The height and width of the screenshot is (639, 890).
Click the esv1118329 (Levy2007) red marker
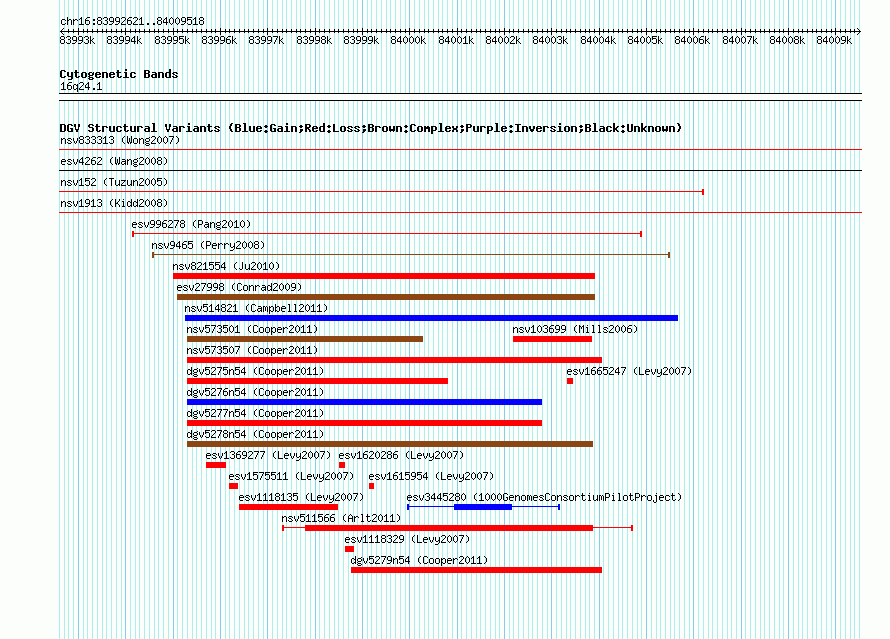[349, 549]
